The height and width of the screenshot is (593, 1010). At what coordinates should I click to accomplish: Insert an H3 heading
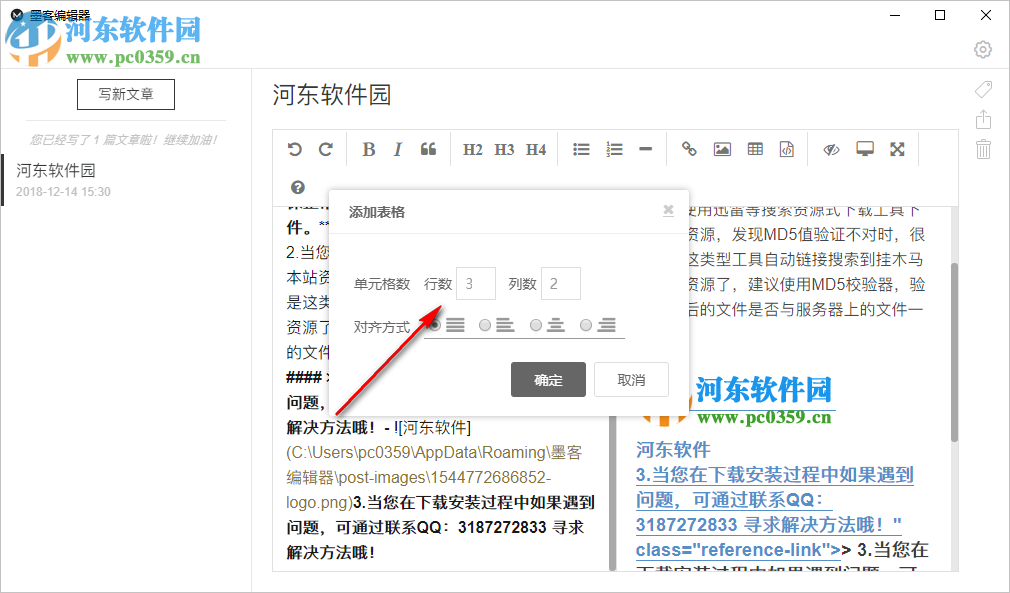(504, 149)
